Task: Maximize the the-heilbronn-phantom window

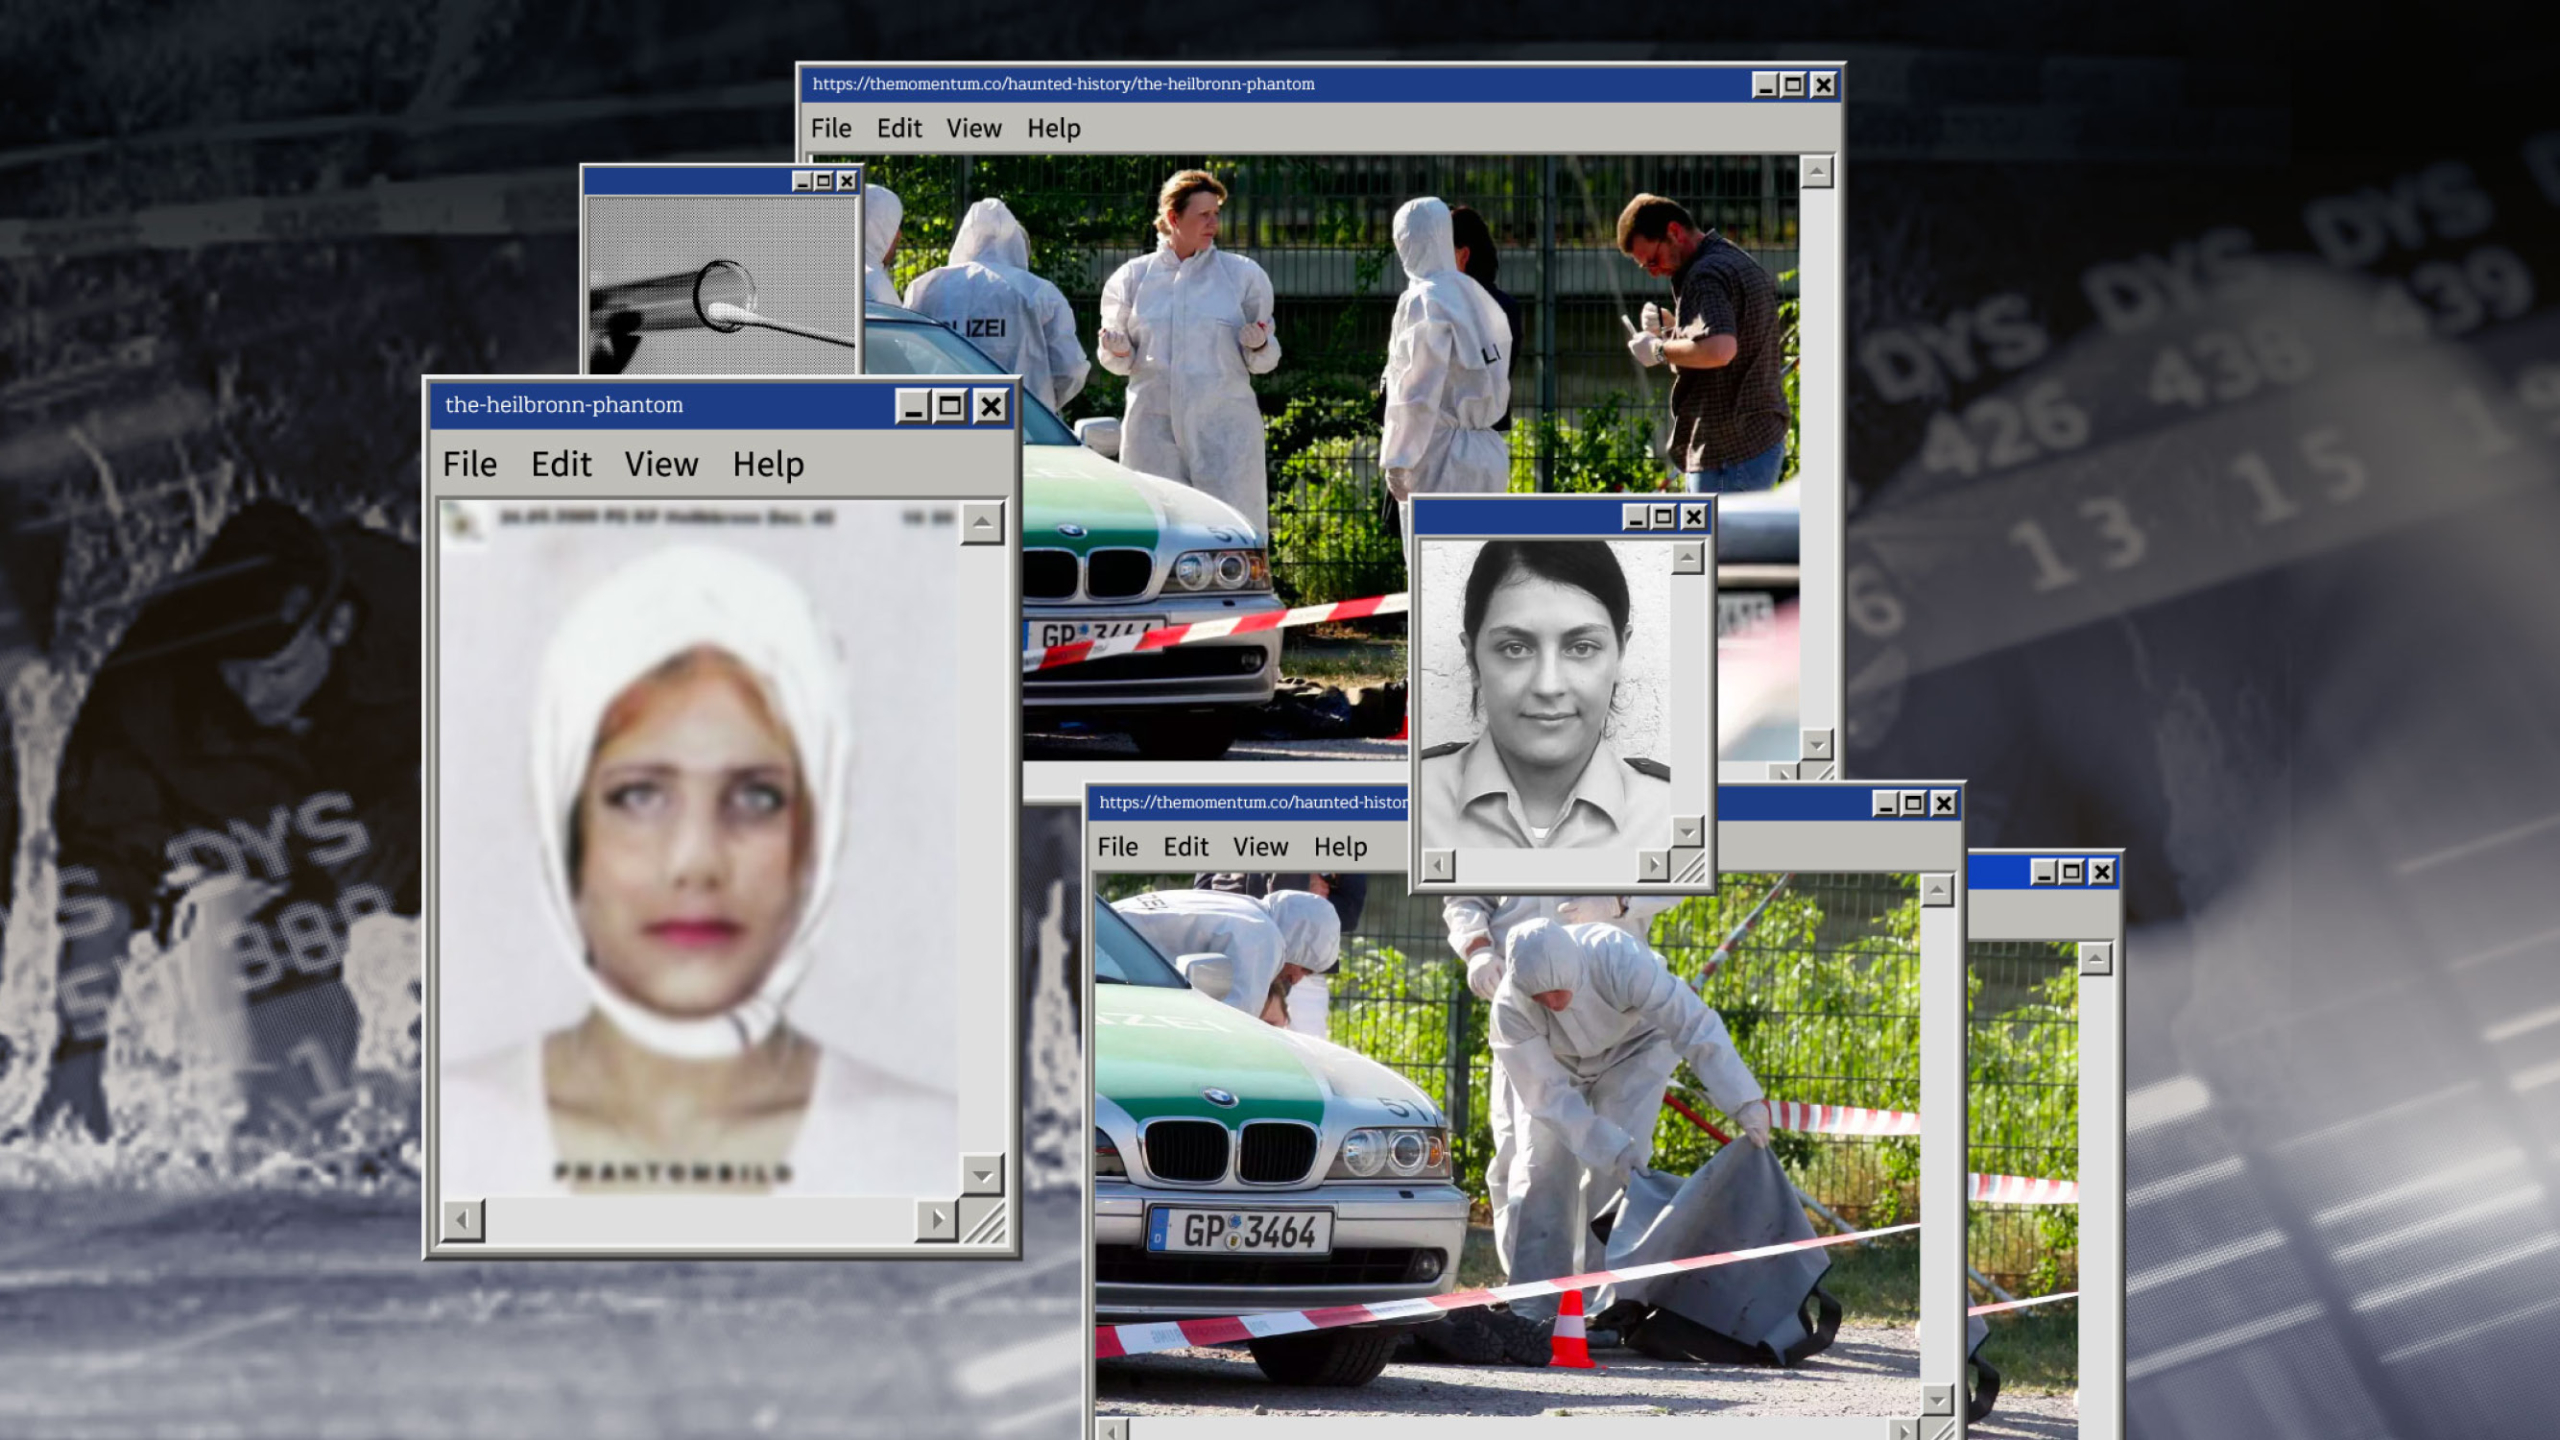Action: tap(950, 406)
